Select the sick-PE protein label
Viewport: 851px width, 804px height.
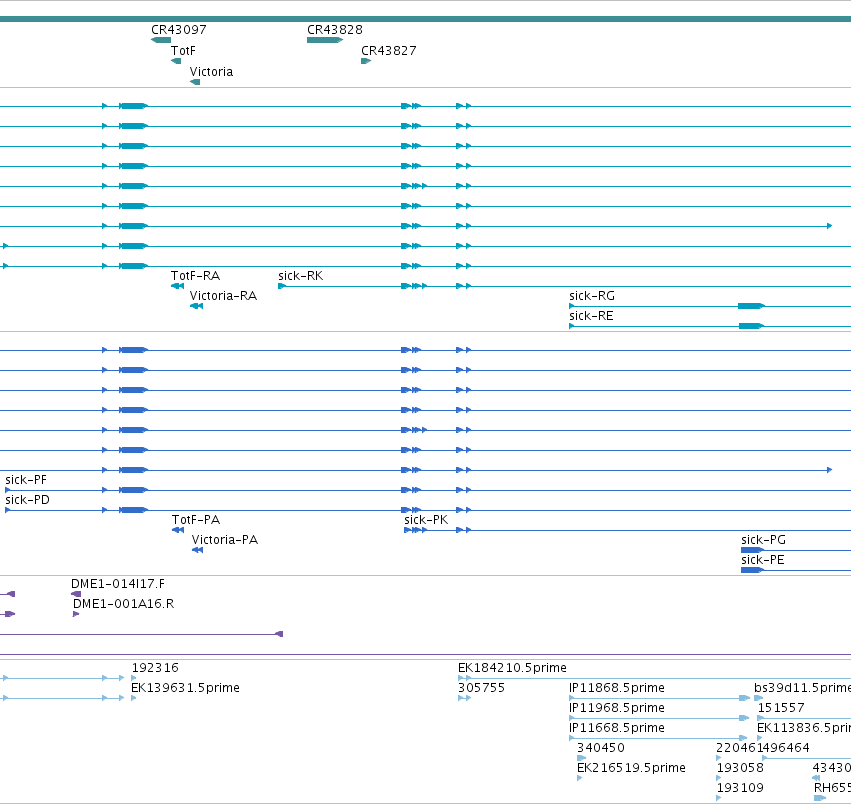(763, 560)
